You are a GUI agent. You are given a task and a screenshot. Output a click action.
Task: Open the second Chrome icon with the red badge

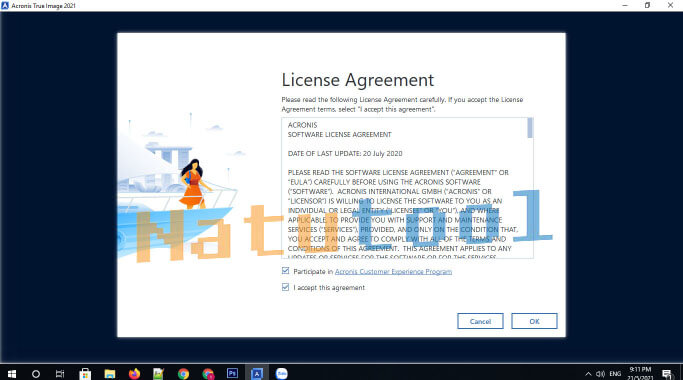click(x=208, y=373)
